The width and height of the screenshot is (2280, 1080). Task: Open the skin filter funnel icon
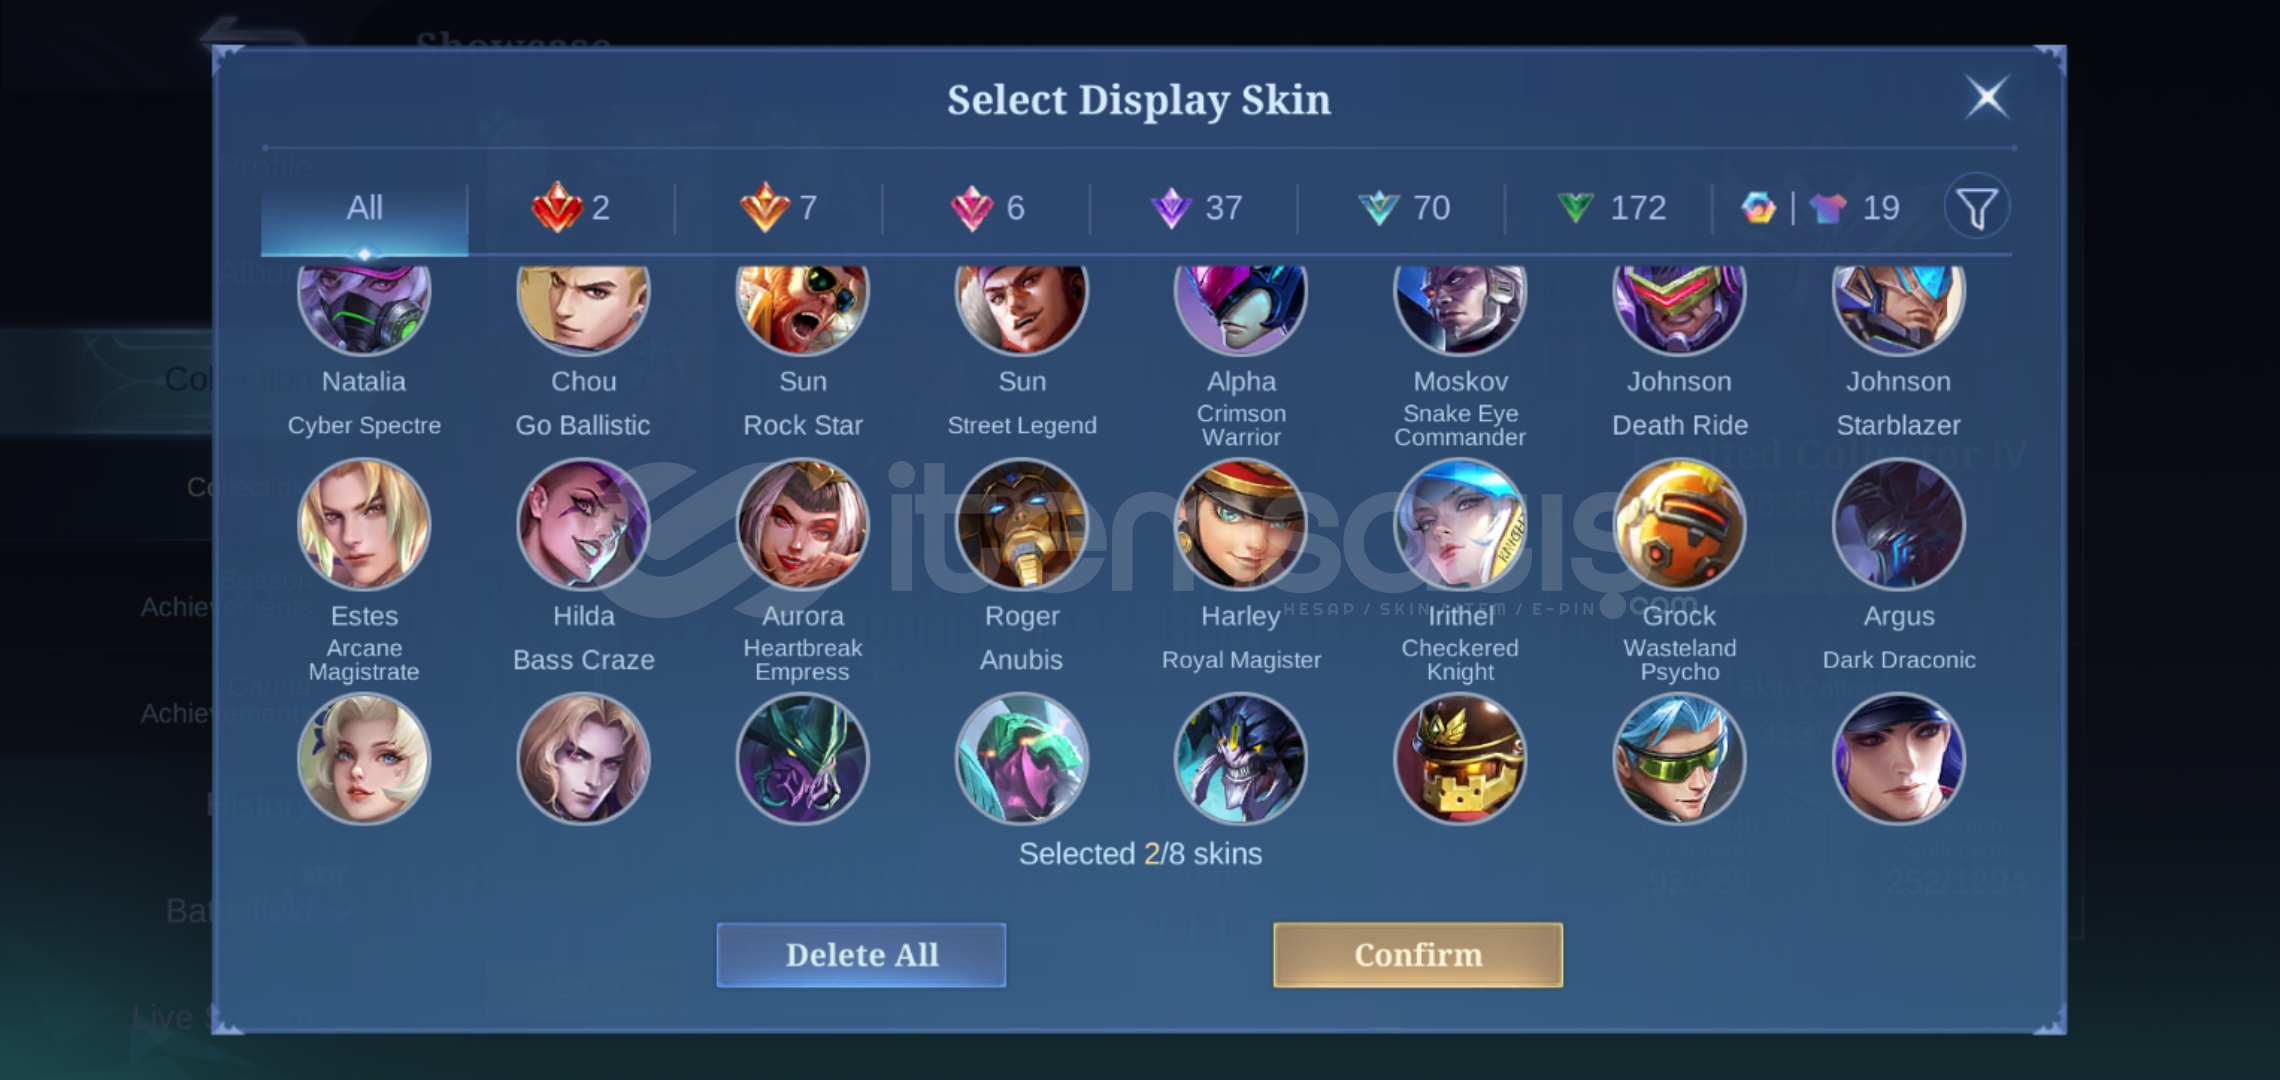click(x=1976, y=208)
